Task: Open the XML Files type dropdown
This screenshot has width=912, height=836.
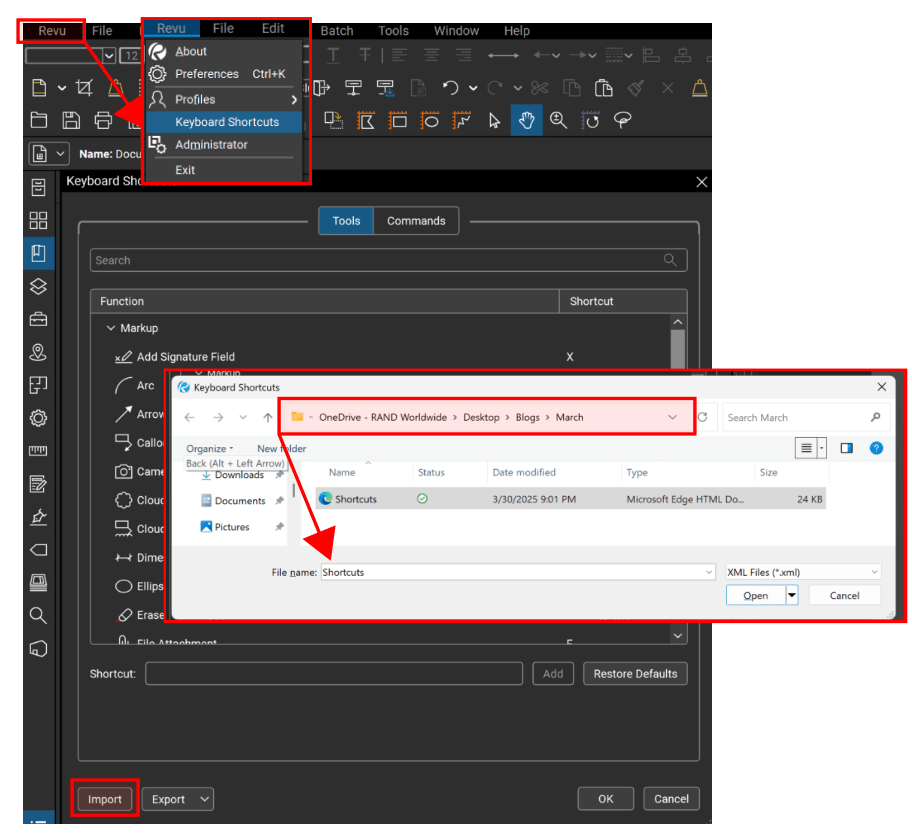Action: [x=803, y=572]
